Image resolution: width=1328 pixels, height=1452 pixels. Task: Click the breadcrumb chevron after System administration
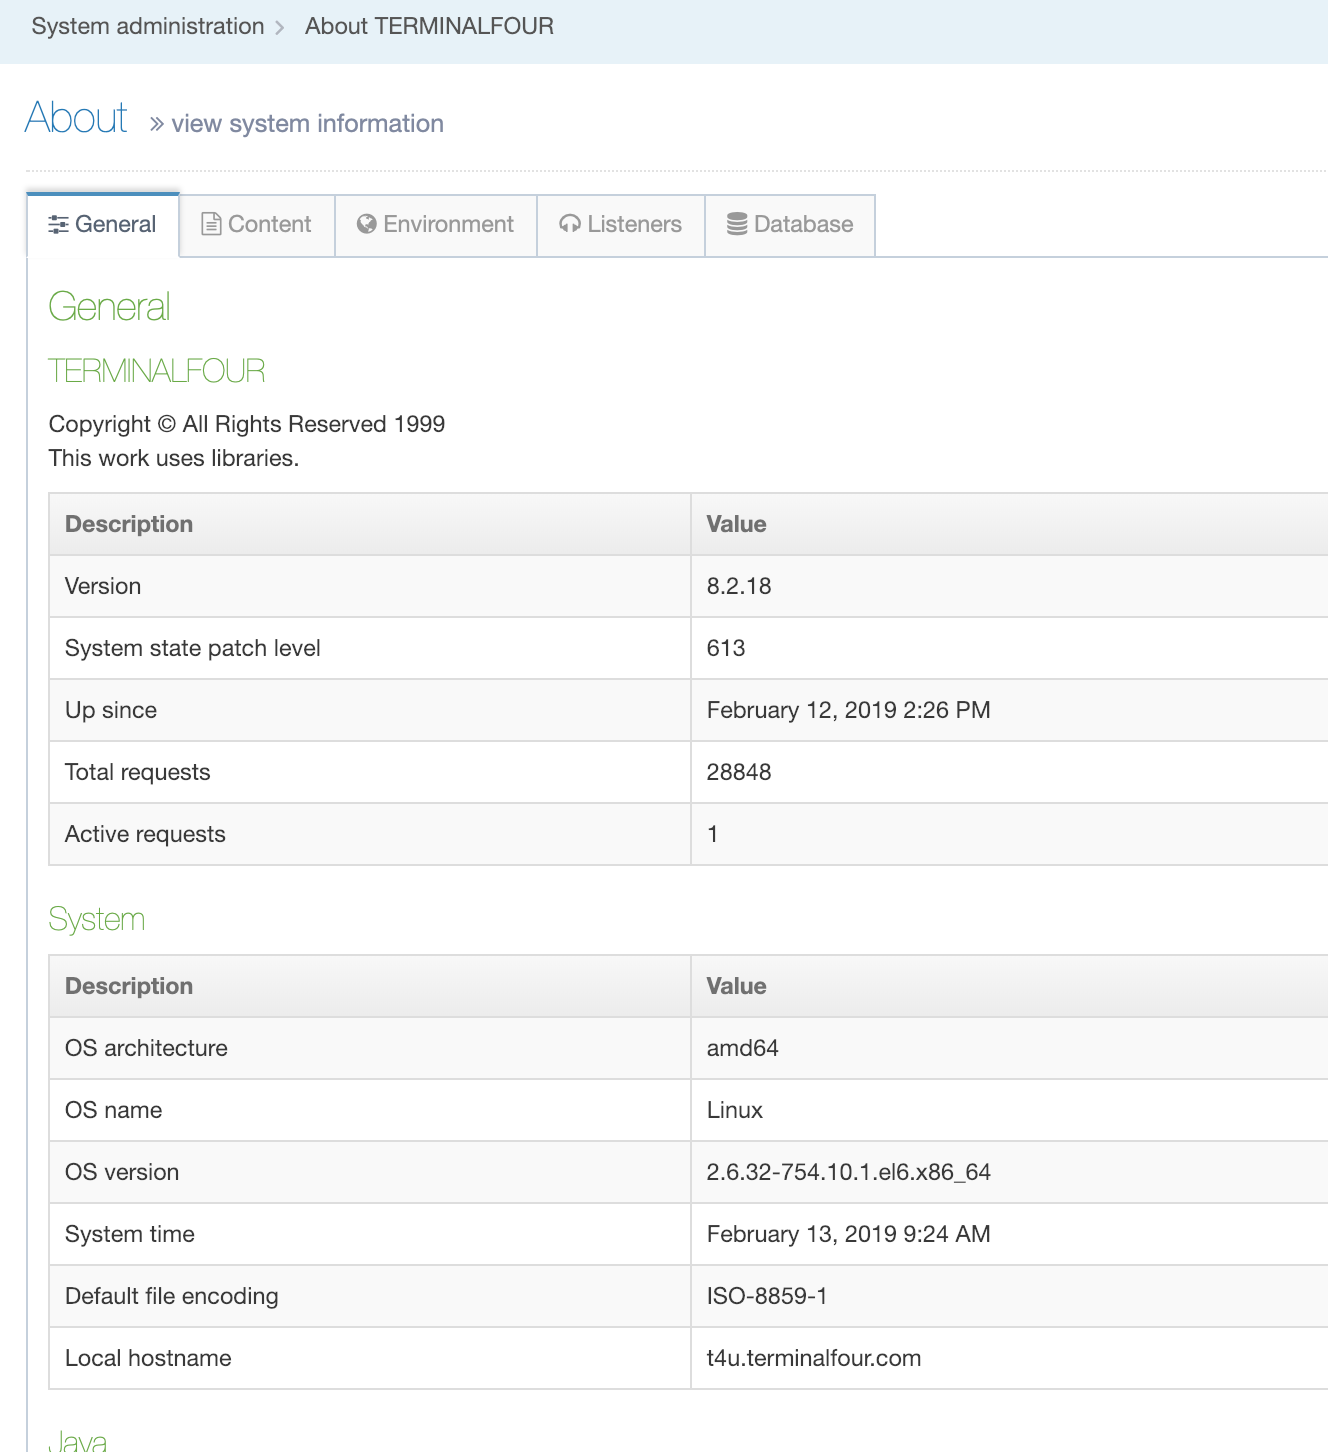(280, 27)
